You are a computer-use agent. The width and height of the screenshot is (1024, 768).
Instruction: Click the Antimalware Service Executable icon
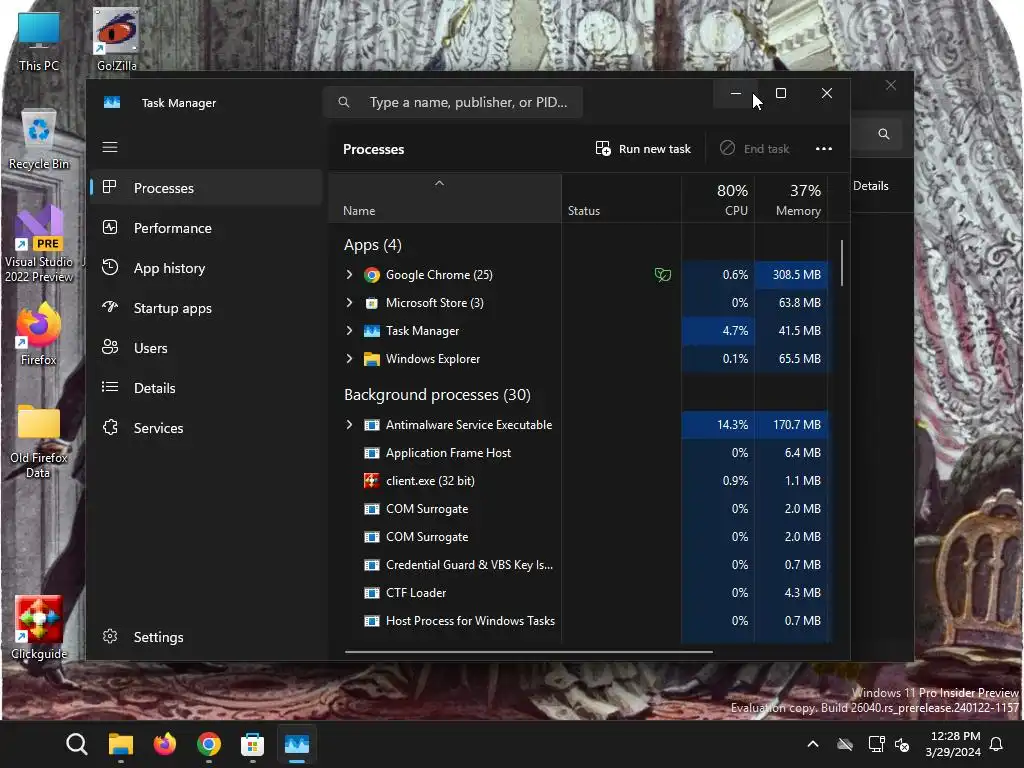[372, 425]
